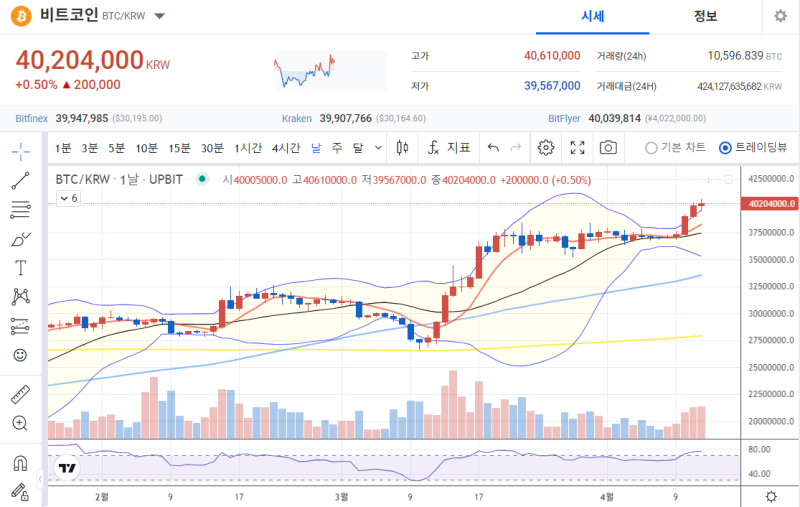The width and height of the screenshot is (800, 507).
Task: Select the 4시간 interval
Action: pos(286,148)
